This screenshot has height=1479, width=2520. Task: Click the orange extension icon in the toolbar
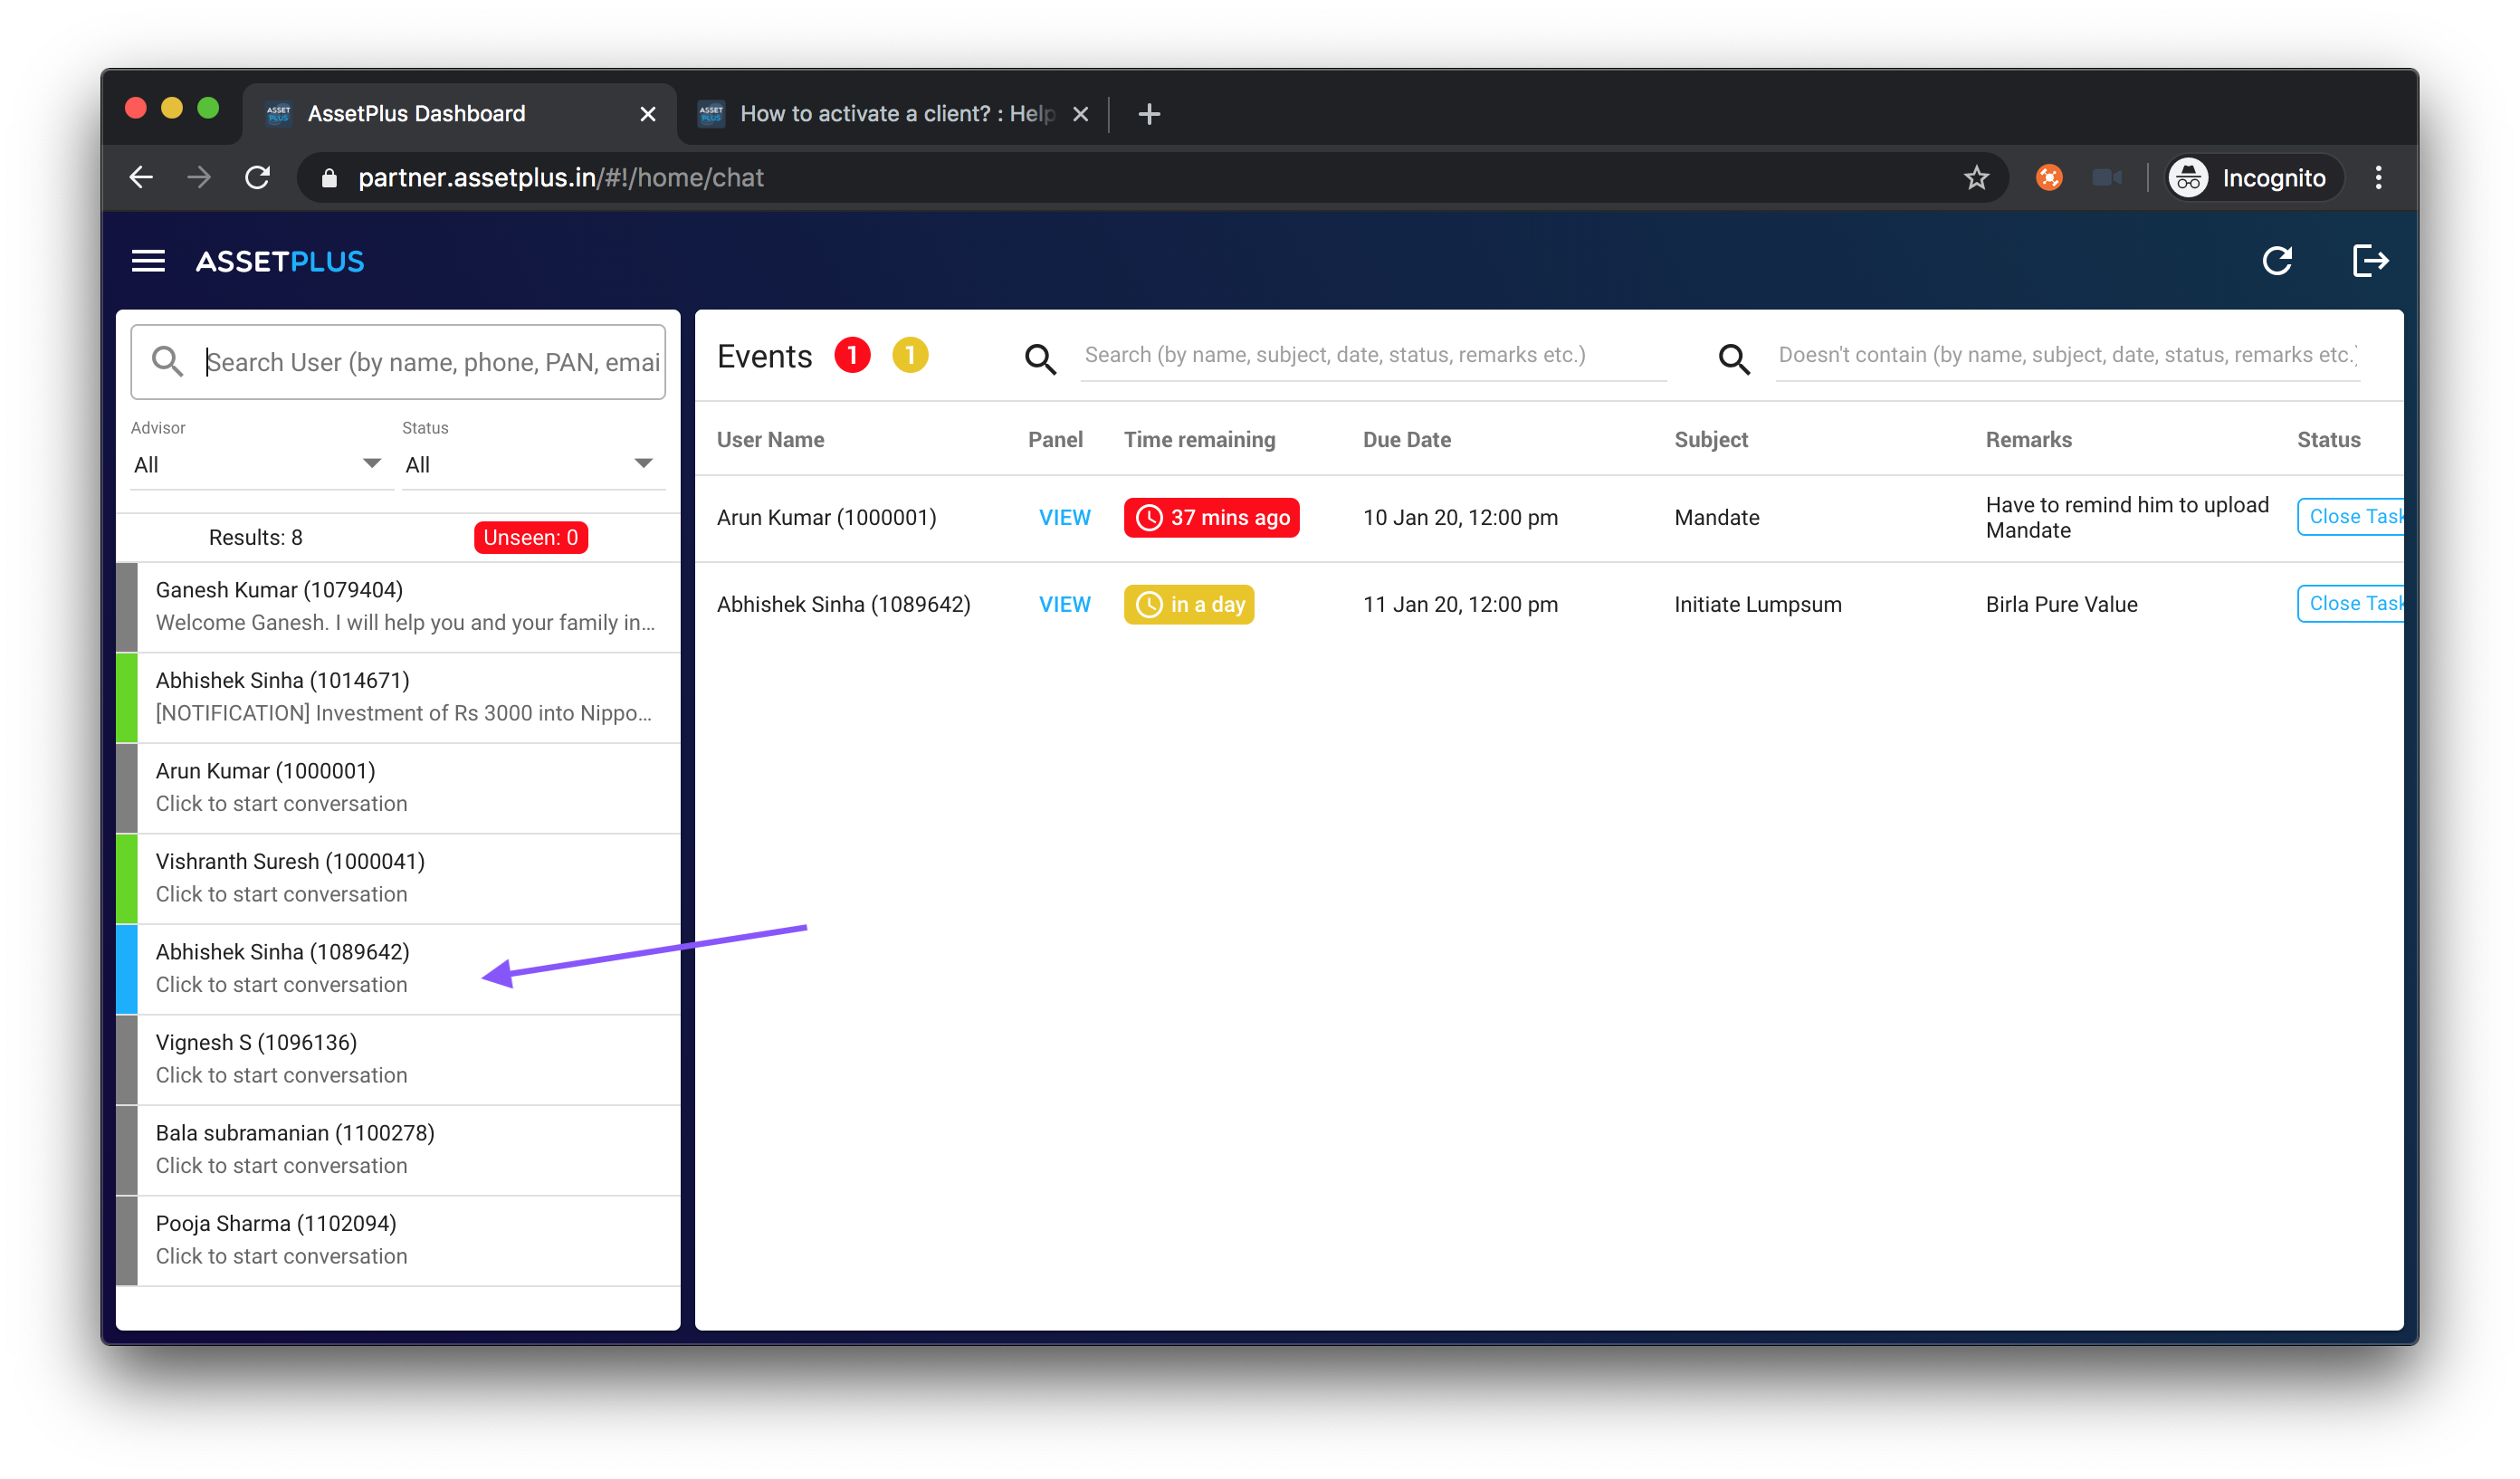[2048, 178]
